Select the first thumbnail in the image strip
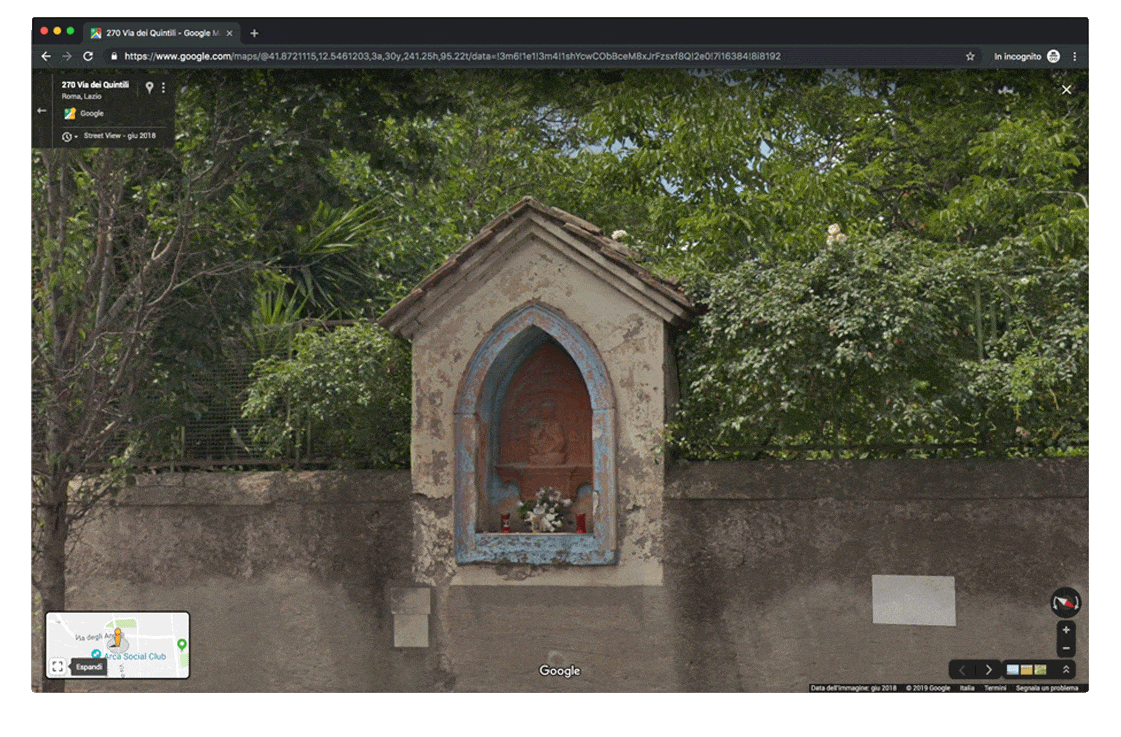 1013,670
